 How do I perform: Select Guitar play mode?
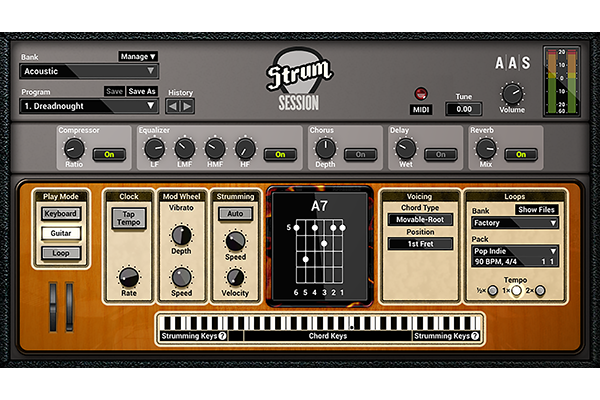[x=61, y=233]
